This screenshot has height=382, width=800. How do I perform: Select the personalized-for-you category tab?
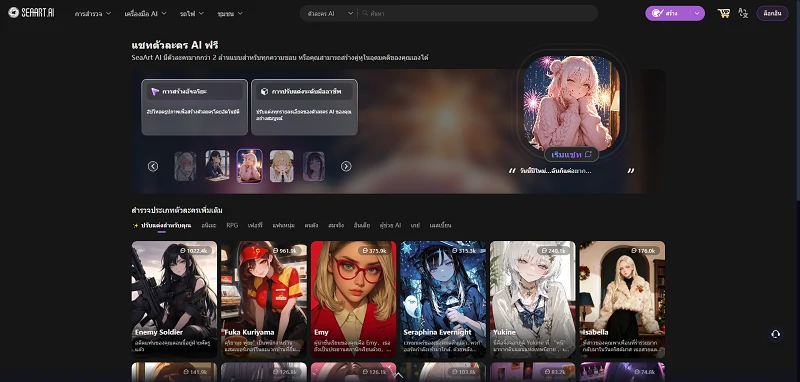tap(162, 225)
